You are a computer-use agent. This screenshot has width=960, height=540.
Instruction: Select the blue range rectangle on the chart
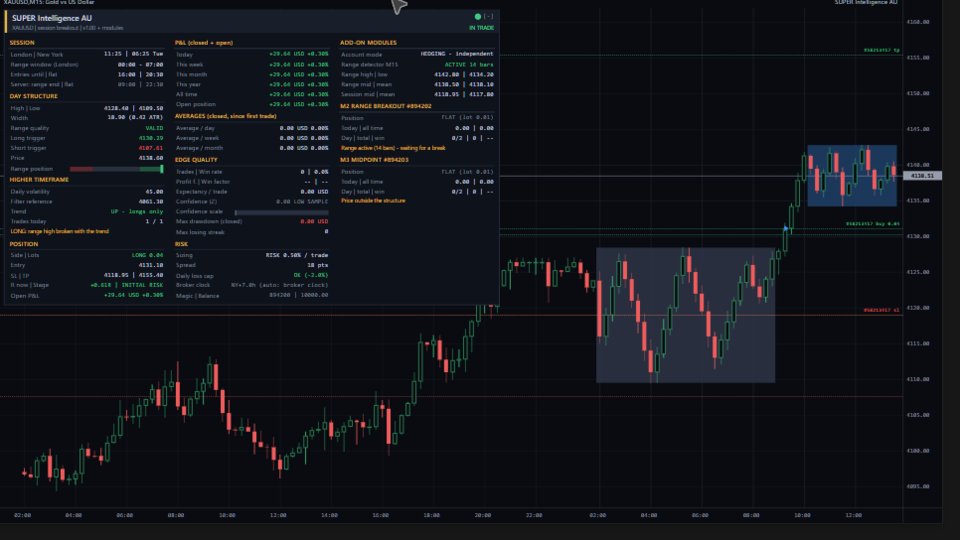852,176
